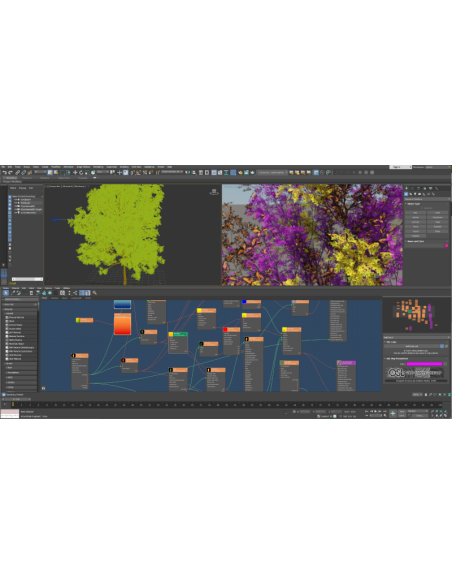Open the pink object color swatch

coord(446,246)
